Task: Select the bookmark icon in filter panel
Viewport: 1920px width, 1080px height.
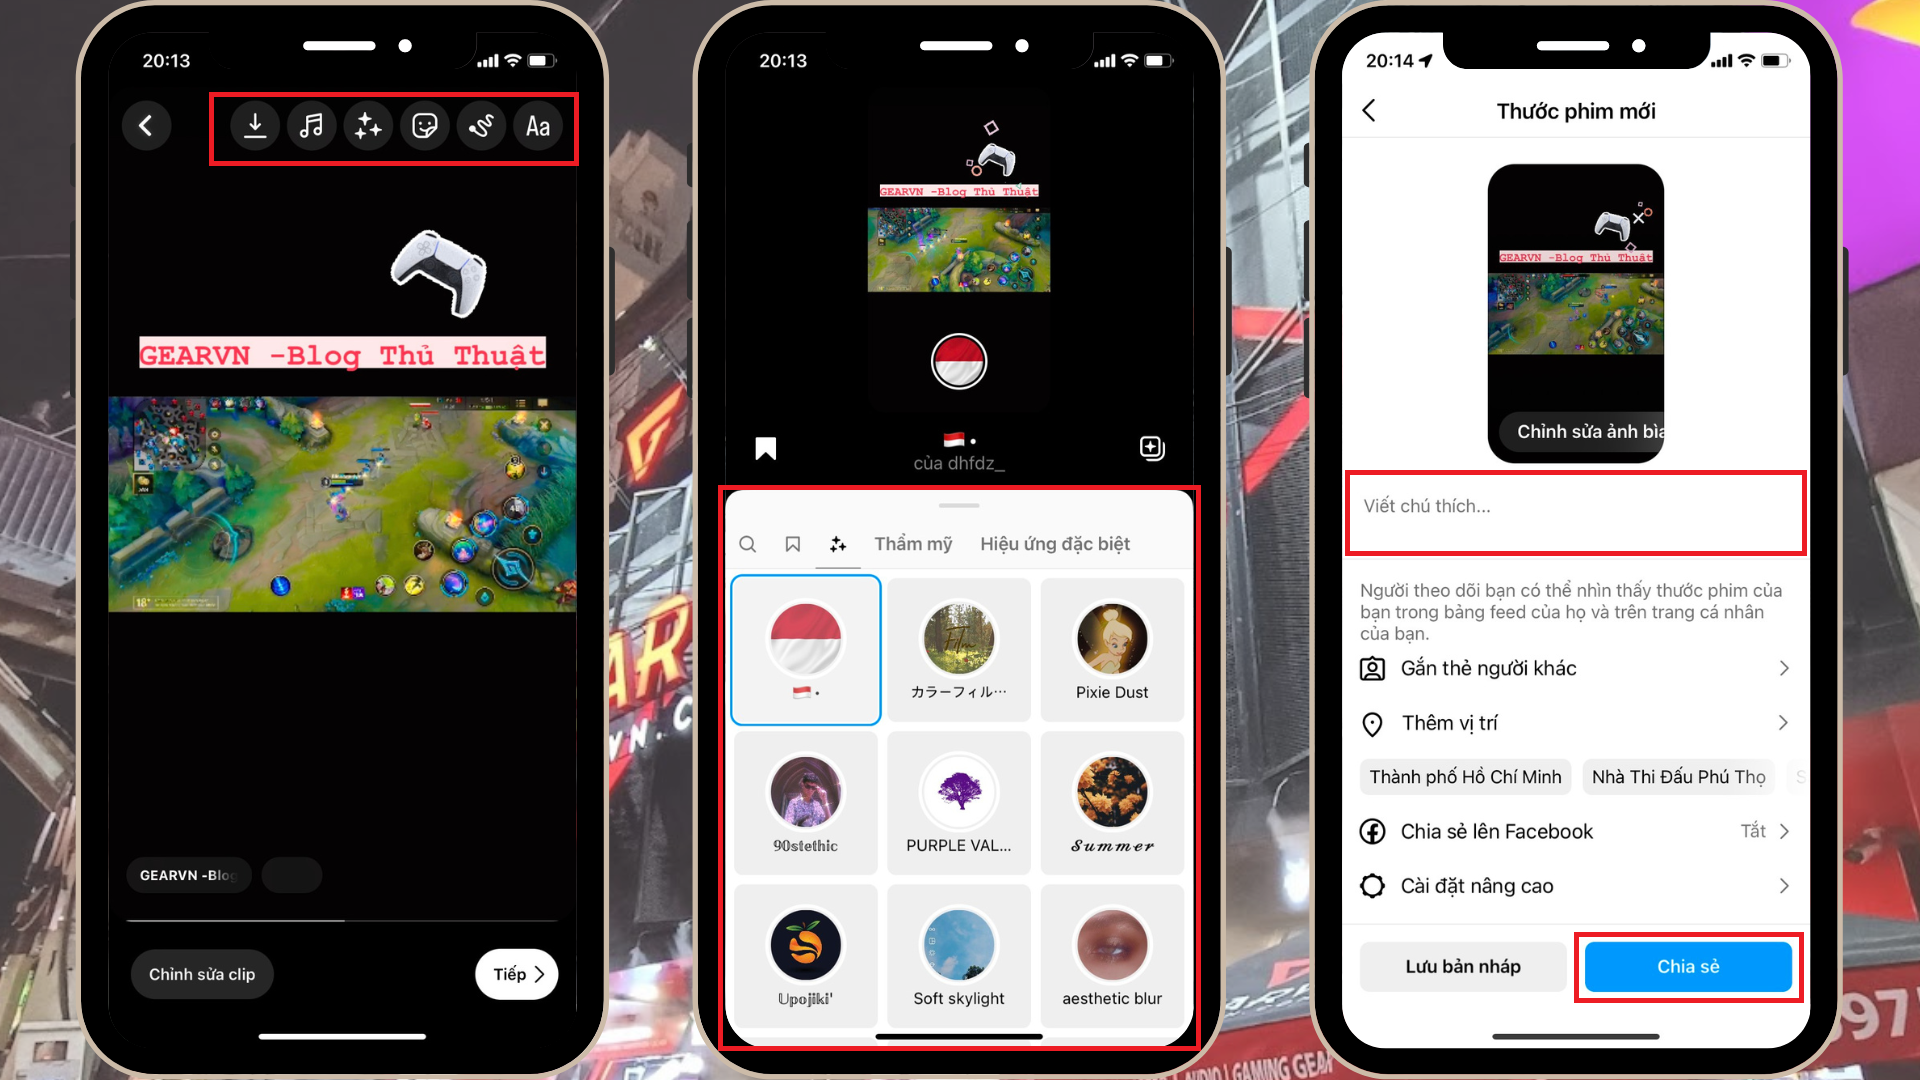Action: point(793,543)
